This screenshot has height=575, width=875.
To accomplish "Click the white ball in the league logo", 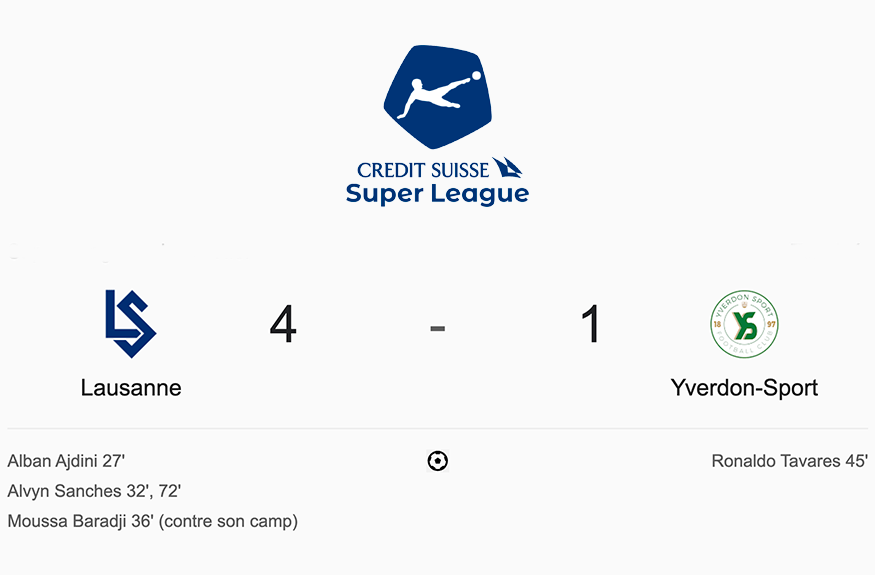I will click(x=476, y=76).
